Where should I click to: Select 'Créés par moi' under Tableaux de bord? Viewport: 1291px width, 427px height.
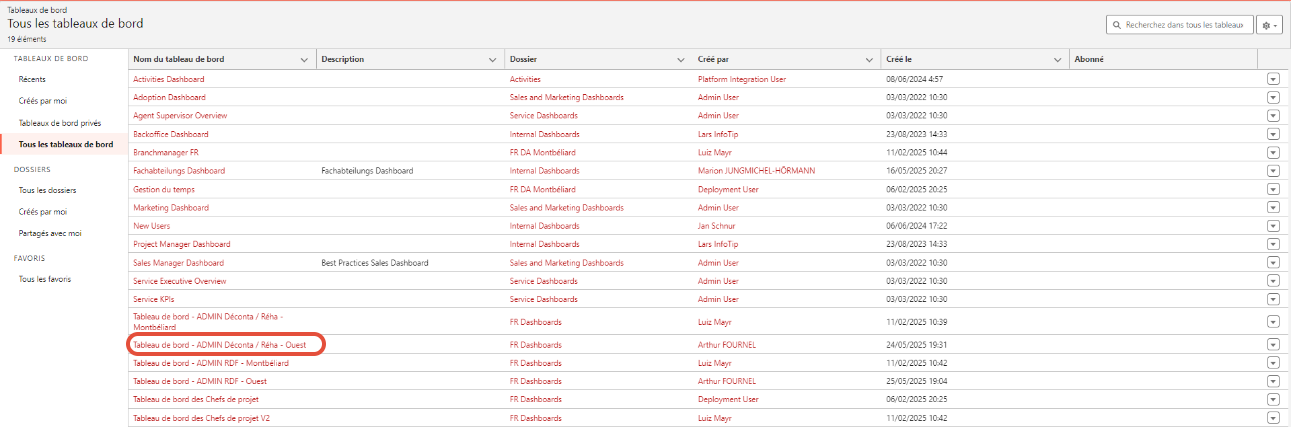coord(43,101)
